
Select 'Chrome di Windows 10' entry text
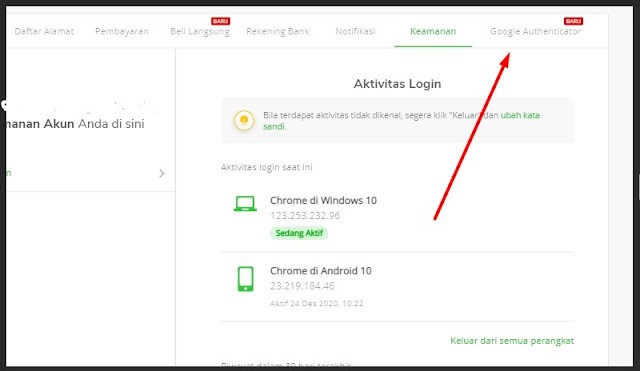click(x=323, y=200)
